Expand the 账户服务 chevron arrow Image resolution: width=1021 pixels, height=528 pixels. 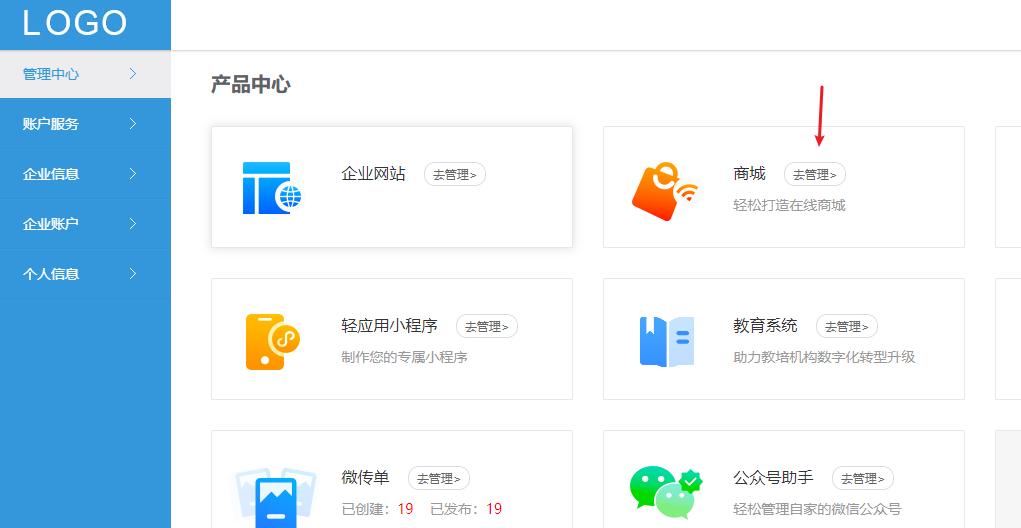(133, 124)
